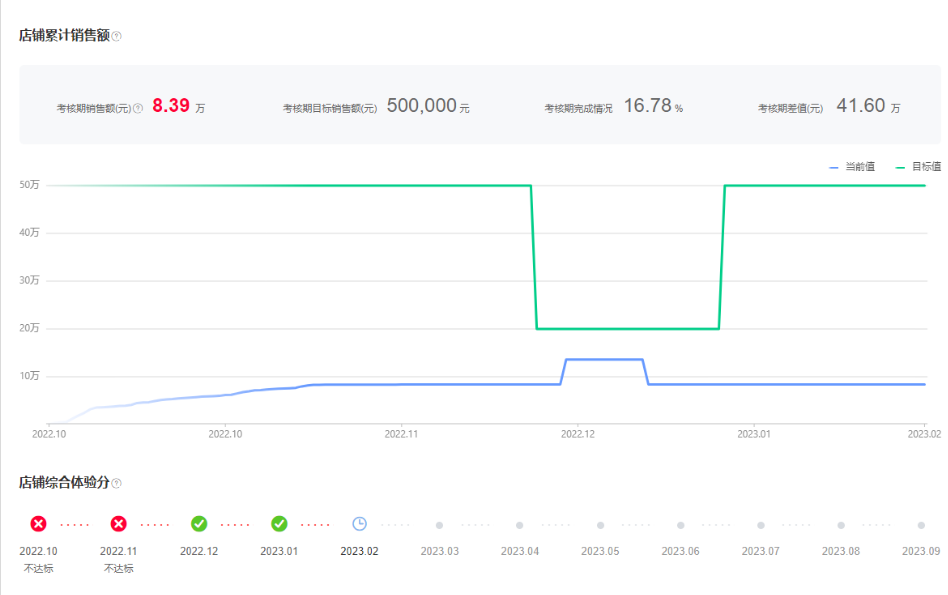Click gray dot for 2023.08

[x=841, y=525]
